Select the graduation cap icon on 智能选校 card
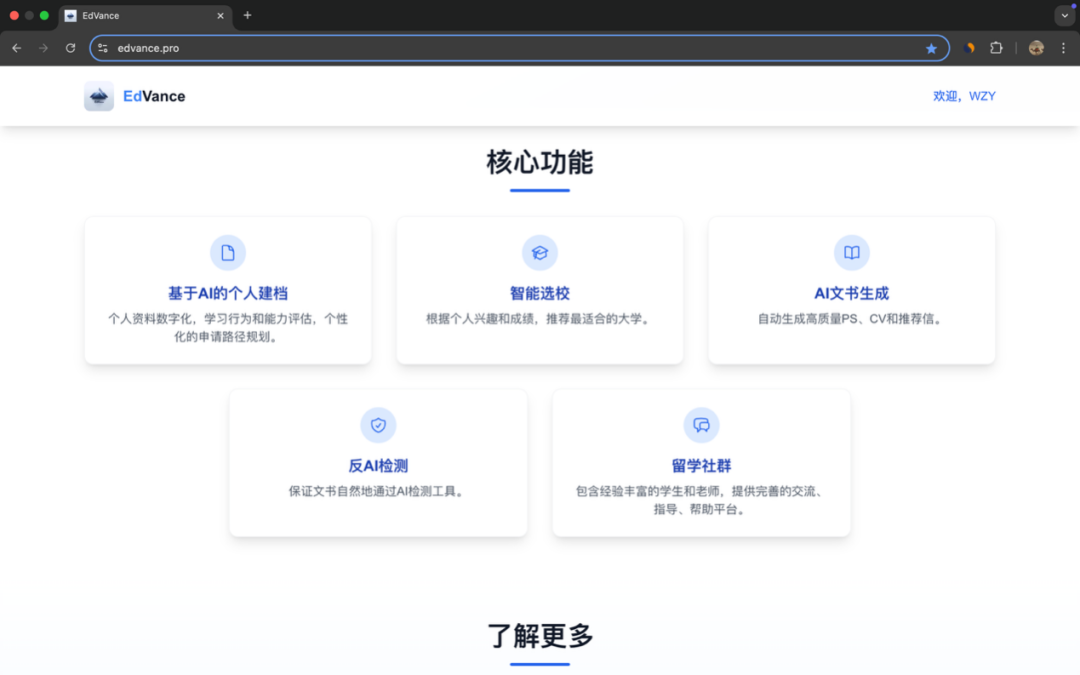The width and height of the screenshot is (1080, 675). (x=540, y=252)
